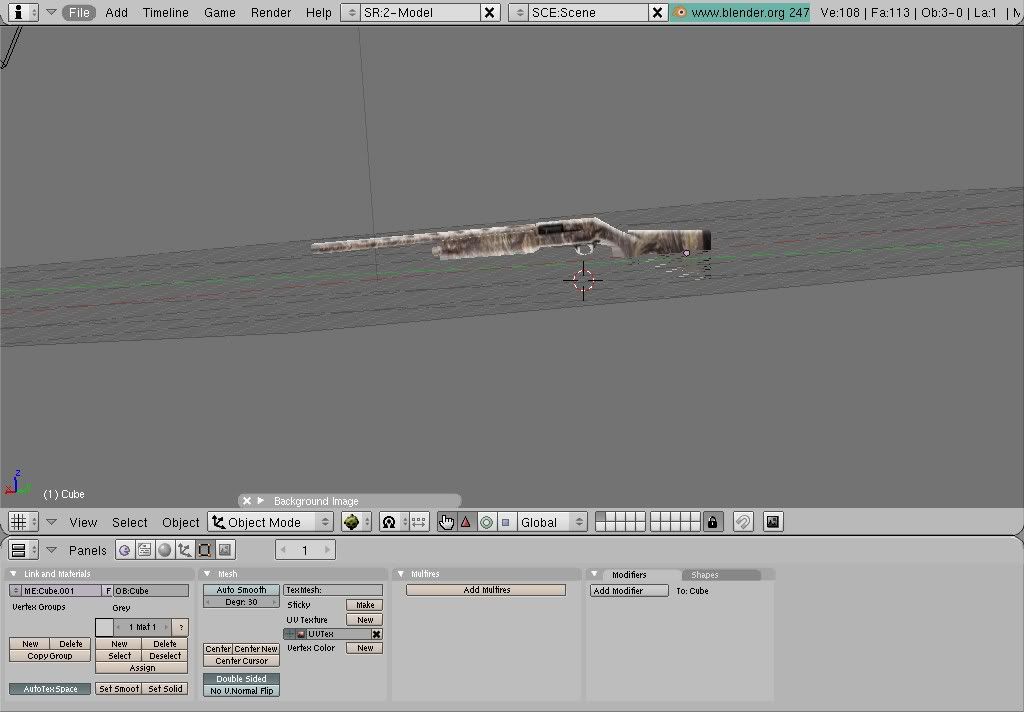The height and width of the screenshot is (712, 1024).
Task: Select the rotate manipulator ring icon
Action: (486, 522)
